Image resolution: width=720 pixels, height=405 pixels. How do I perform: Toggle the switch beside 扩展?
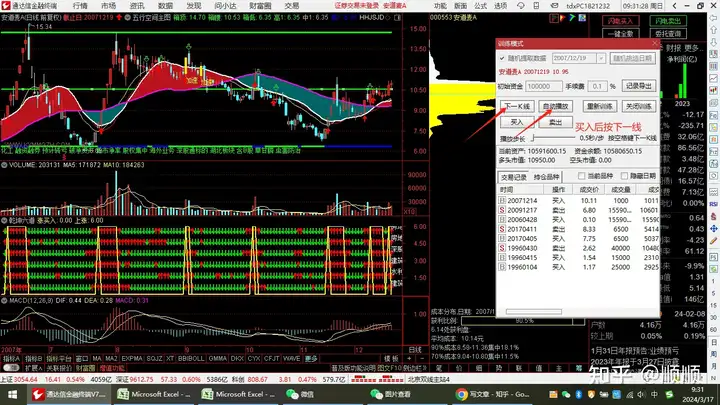pyautogui.click(x=10, y=368)
